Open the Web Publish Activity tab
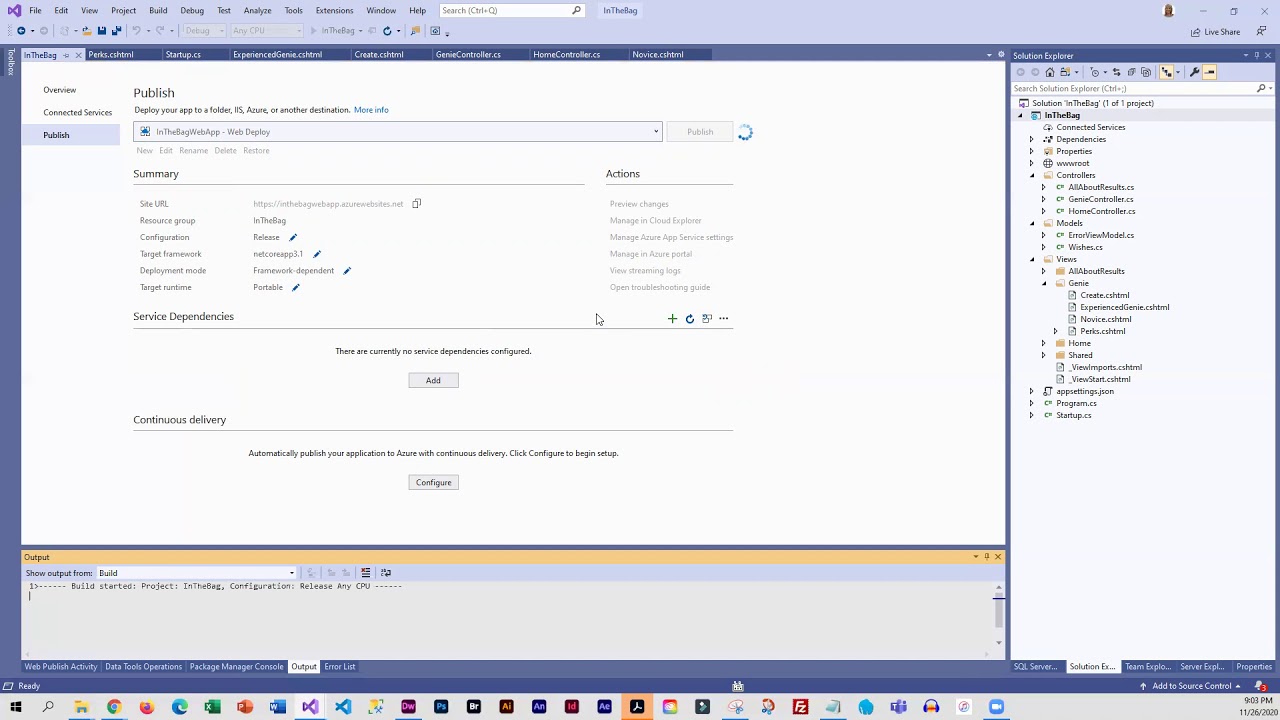This screenshot has width=1280, height=720. point(61,667)
